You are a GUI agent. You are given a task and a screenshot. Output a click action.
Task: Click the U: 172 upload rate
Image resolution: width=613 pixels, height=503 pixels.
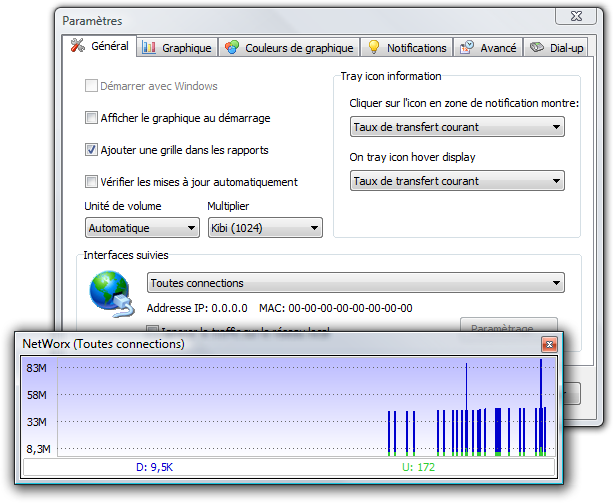click(418, 467)
